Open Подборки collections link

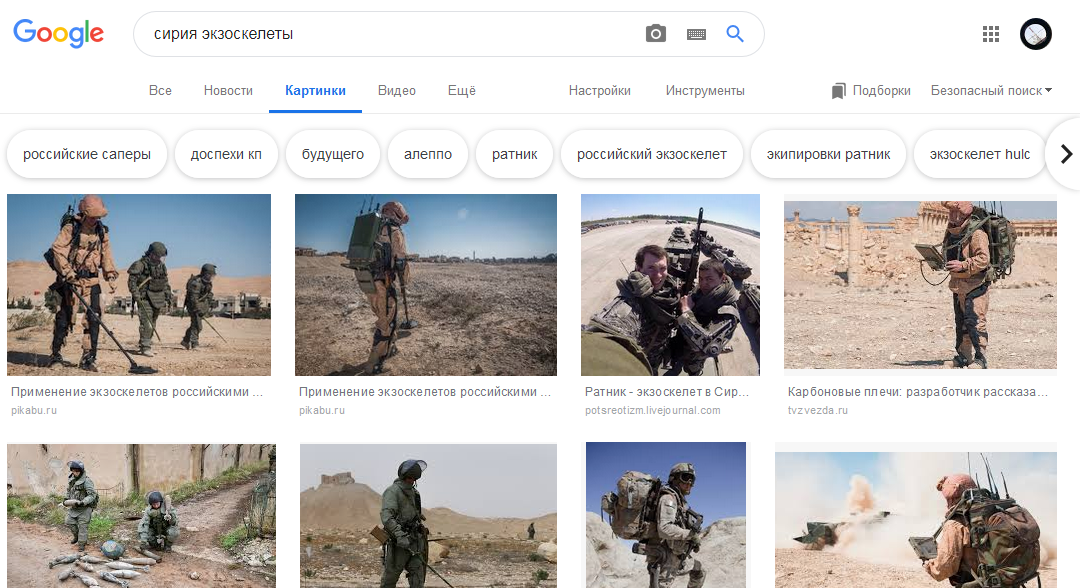click(x=881, y=90)
